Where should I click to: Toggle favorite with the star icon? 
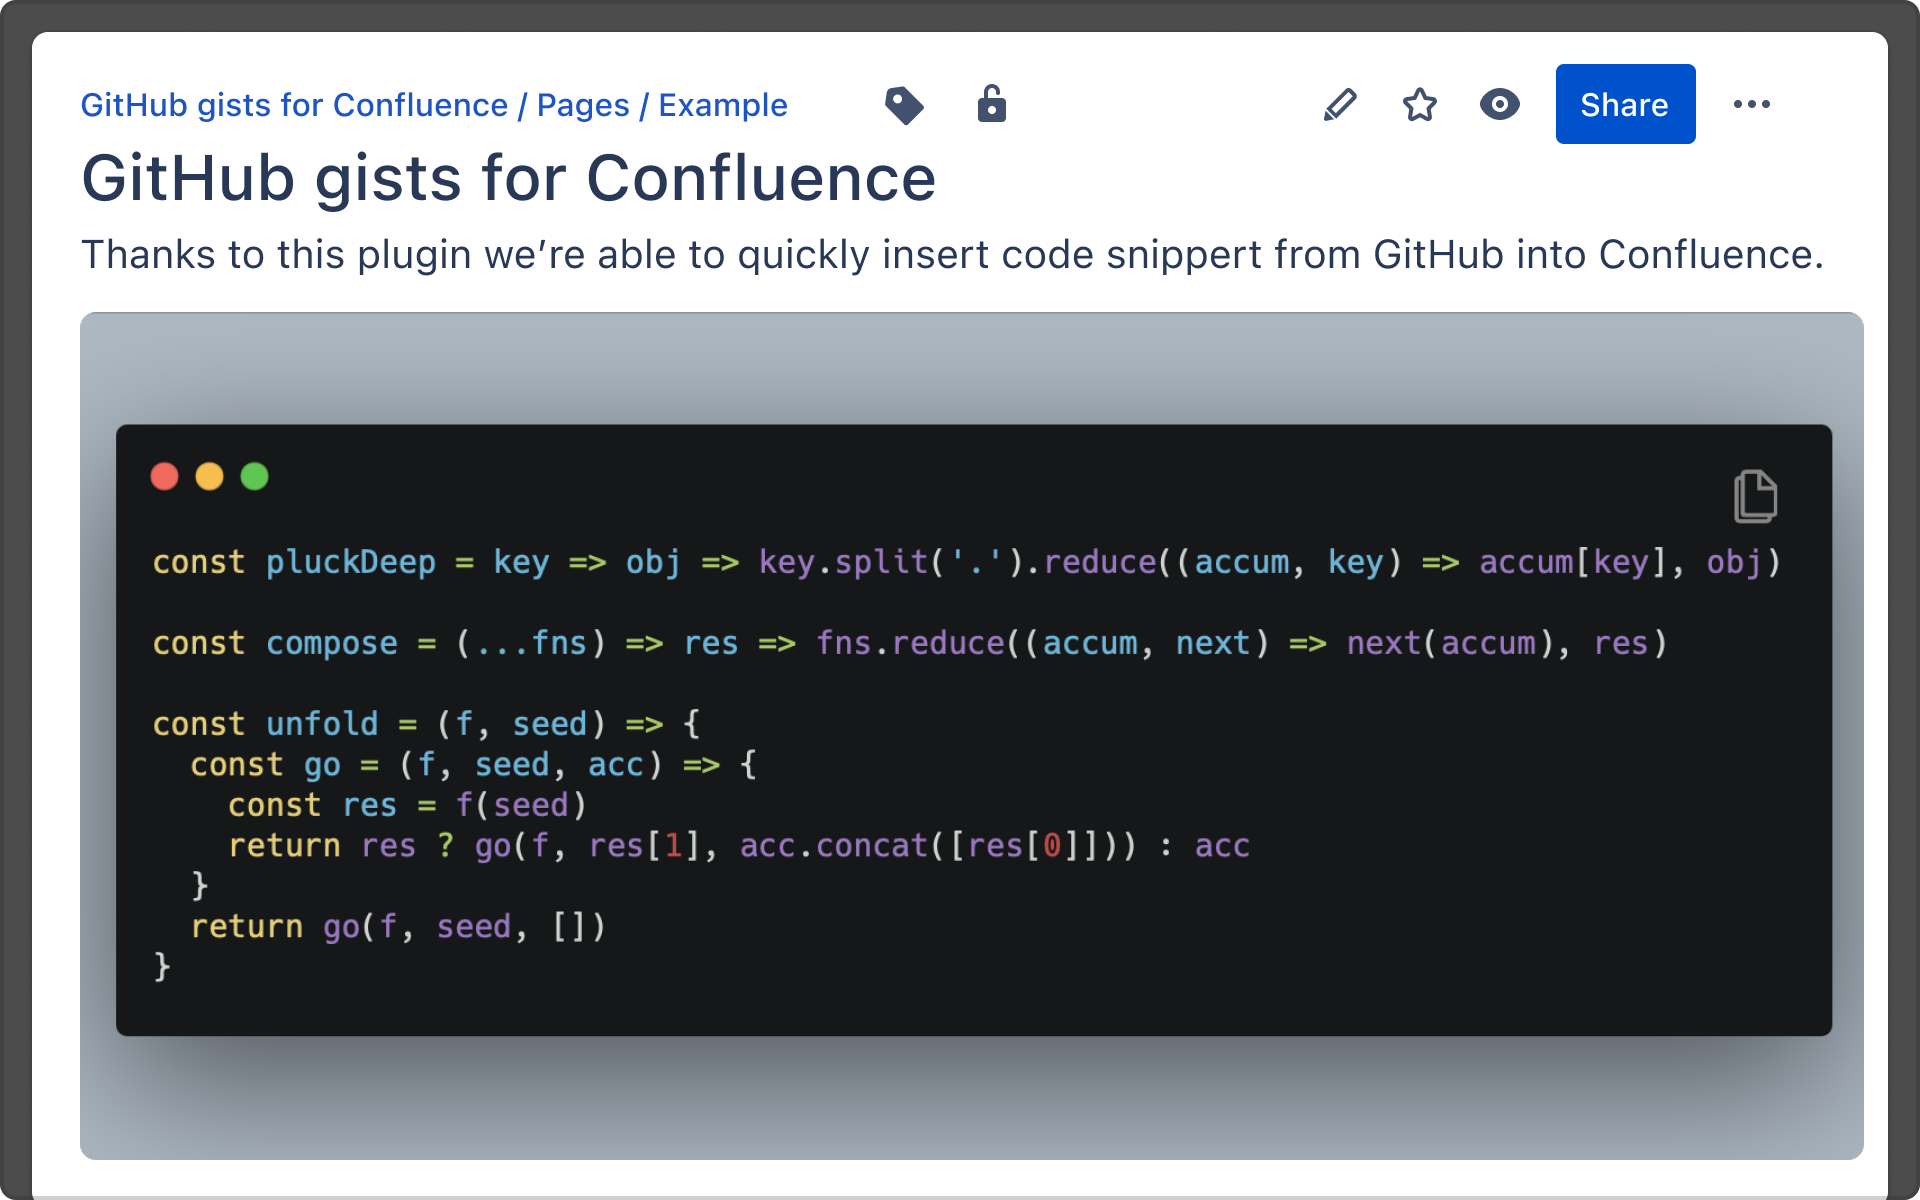tap(1419, 104)
